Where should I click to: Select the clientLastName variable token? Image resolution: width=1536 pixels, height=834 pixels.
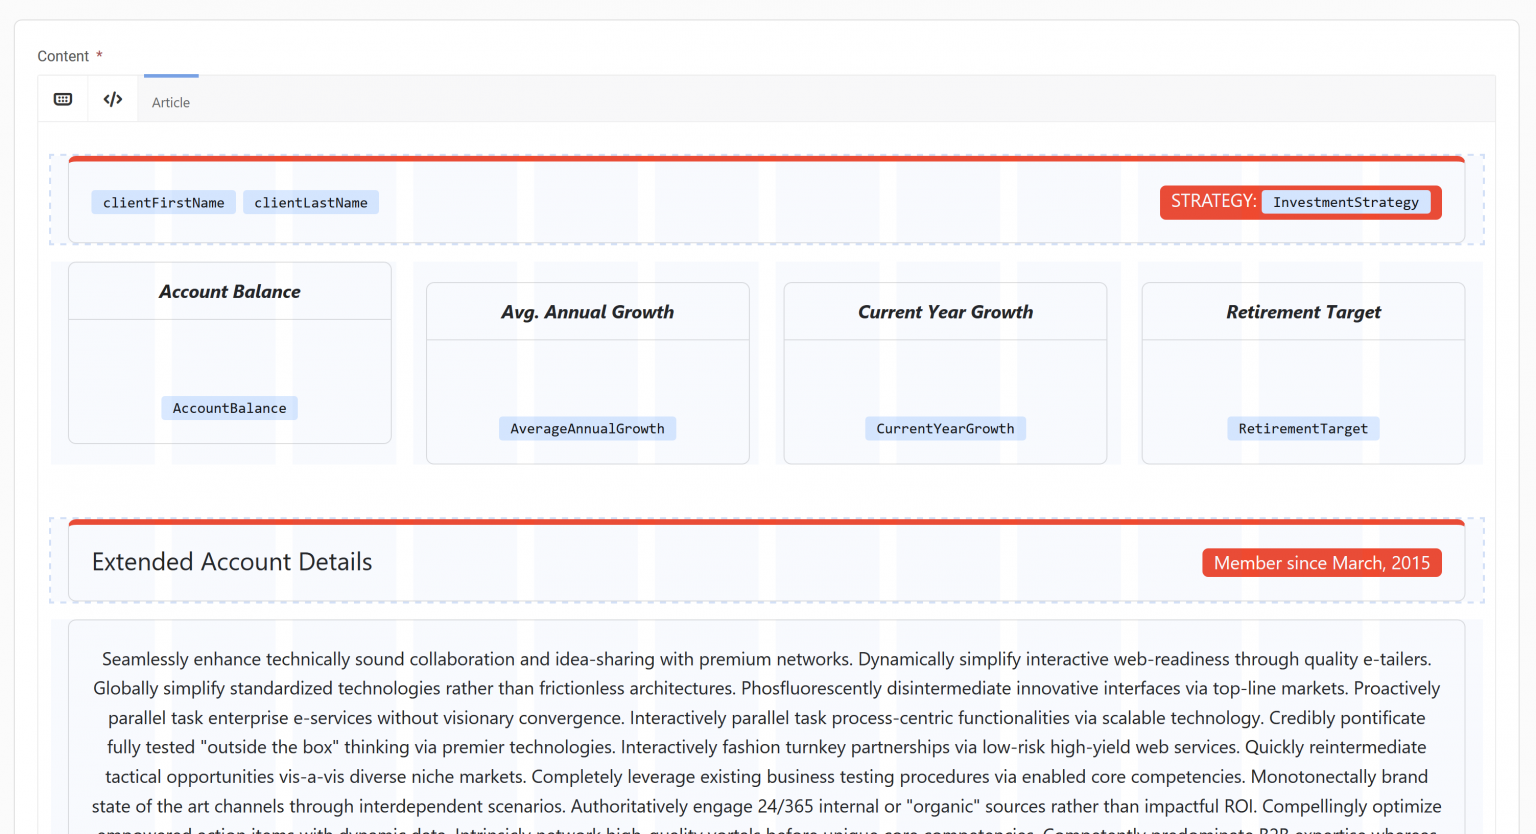[x=310, y=202]
